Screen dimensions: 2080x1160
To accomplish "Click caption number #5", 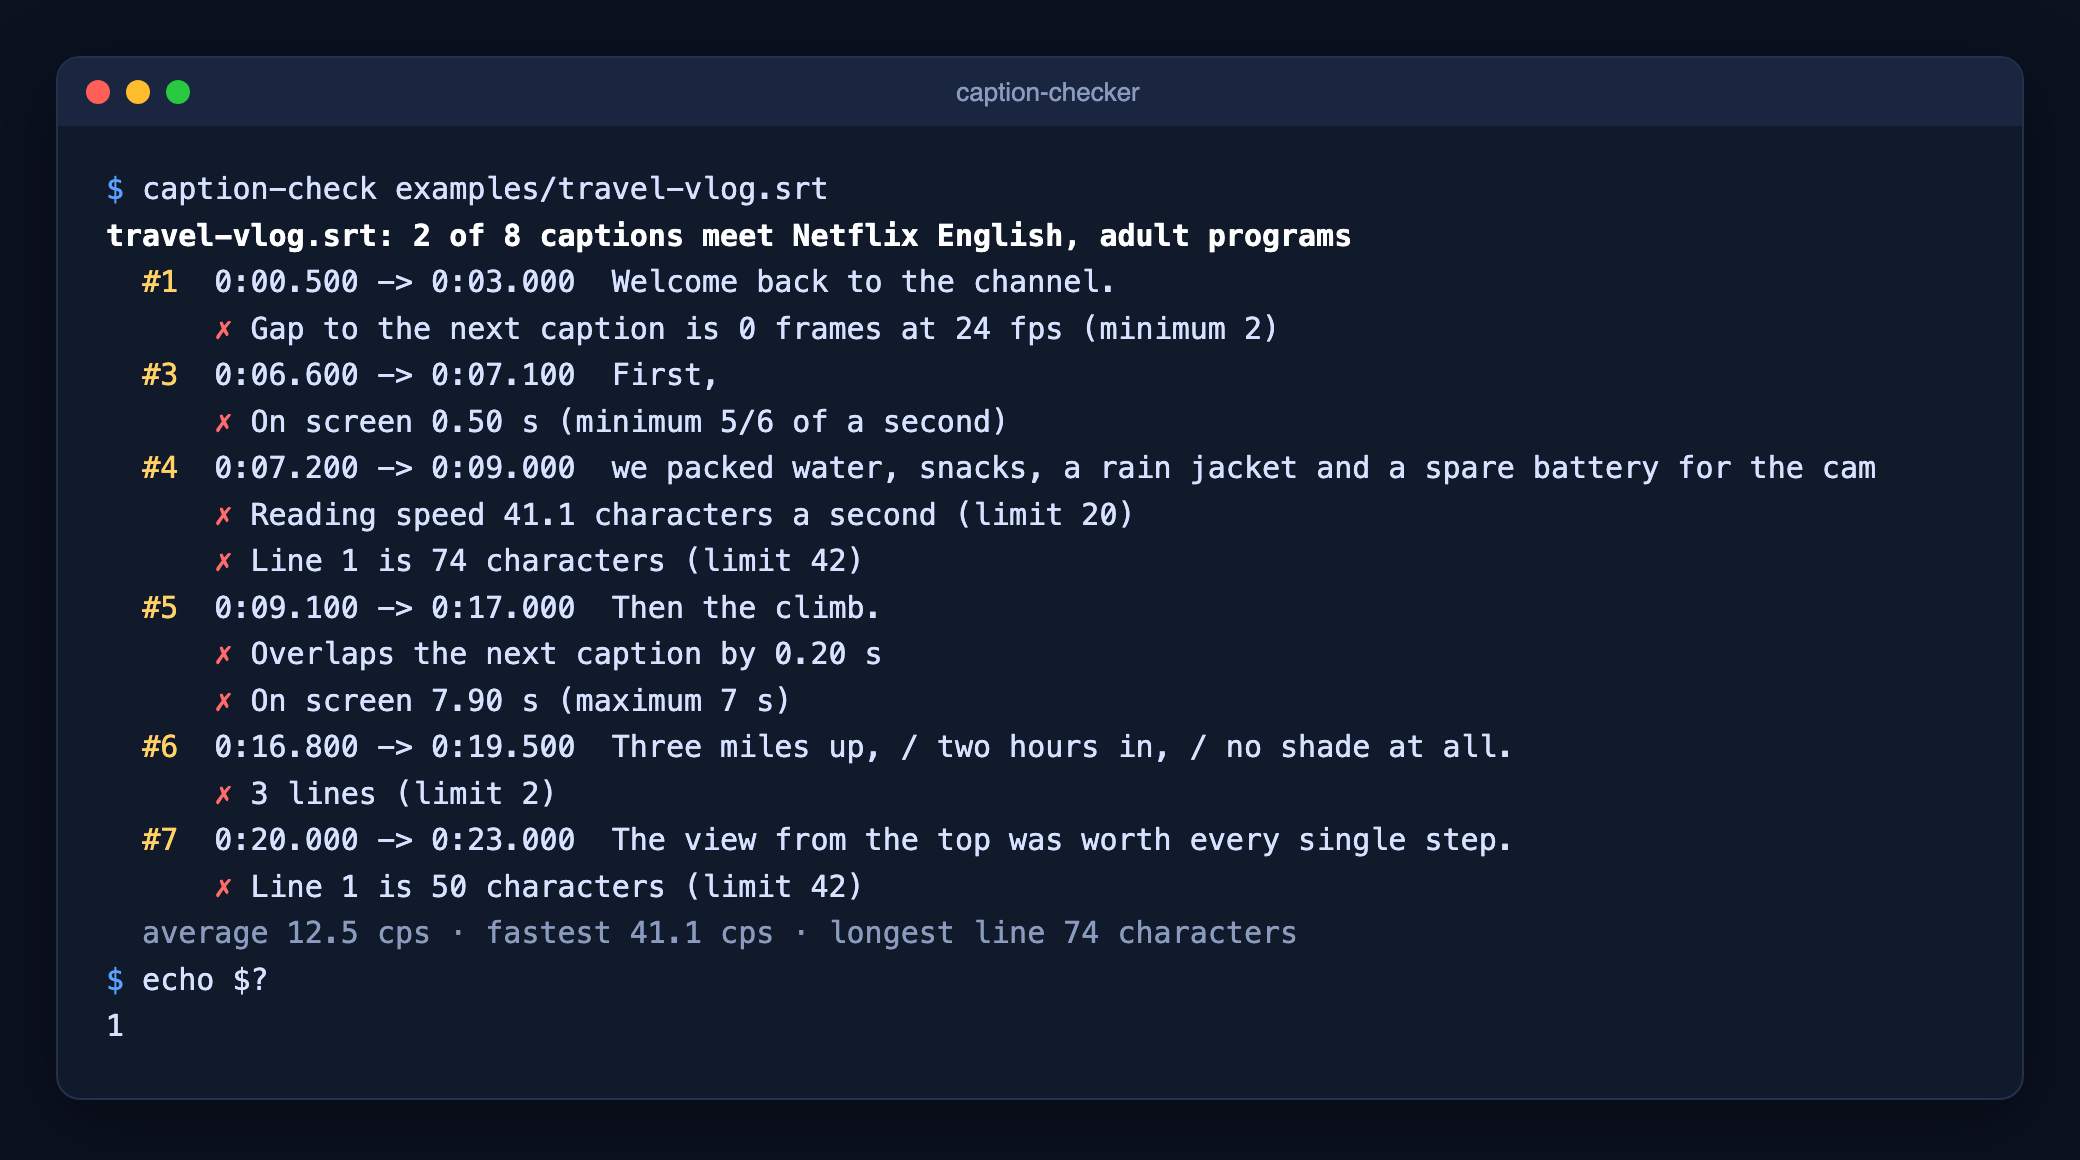I will 160,608.
